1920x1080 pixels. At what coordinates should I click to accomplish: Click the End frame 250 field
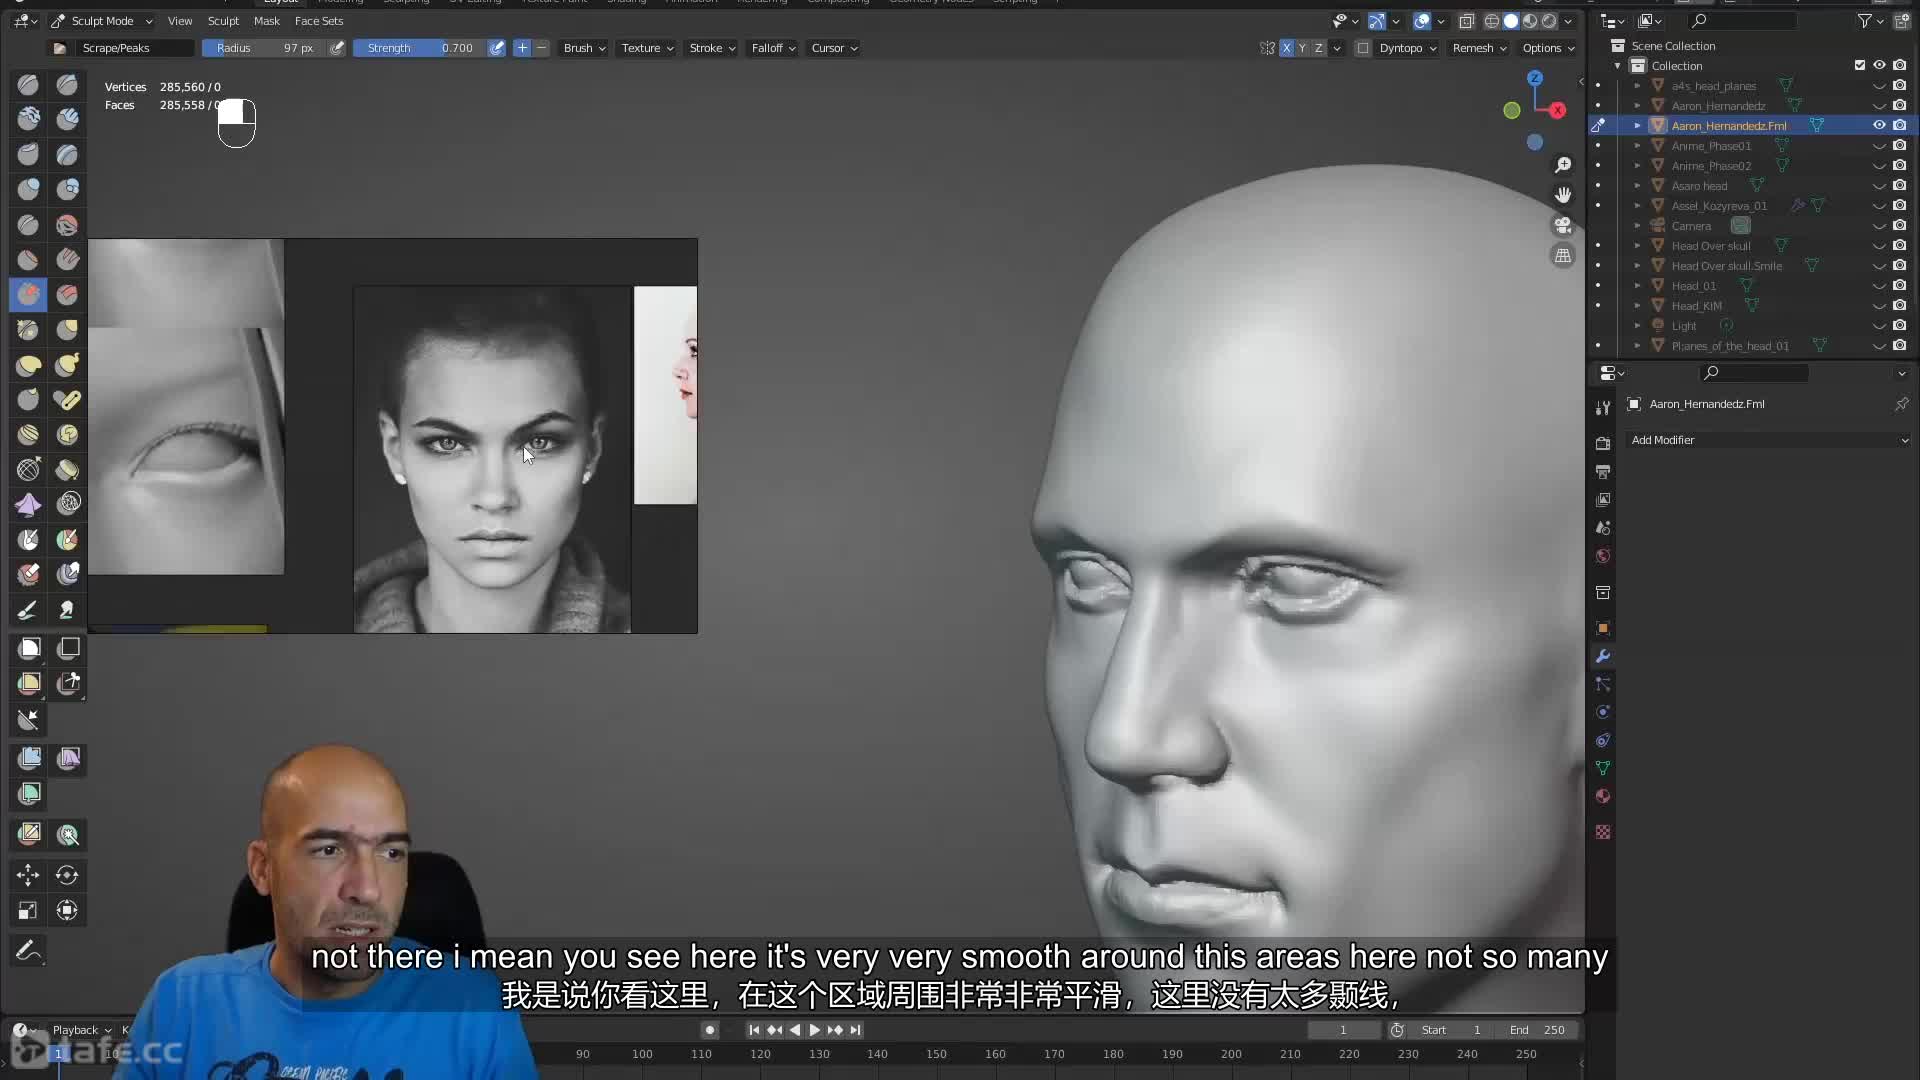click(x=1539, y=1030)
